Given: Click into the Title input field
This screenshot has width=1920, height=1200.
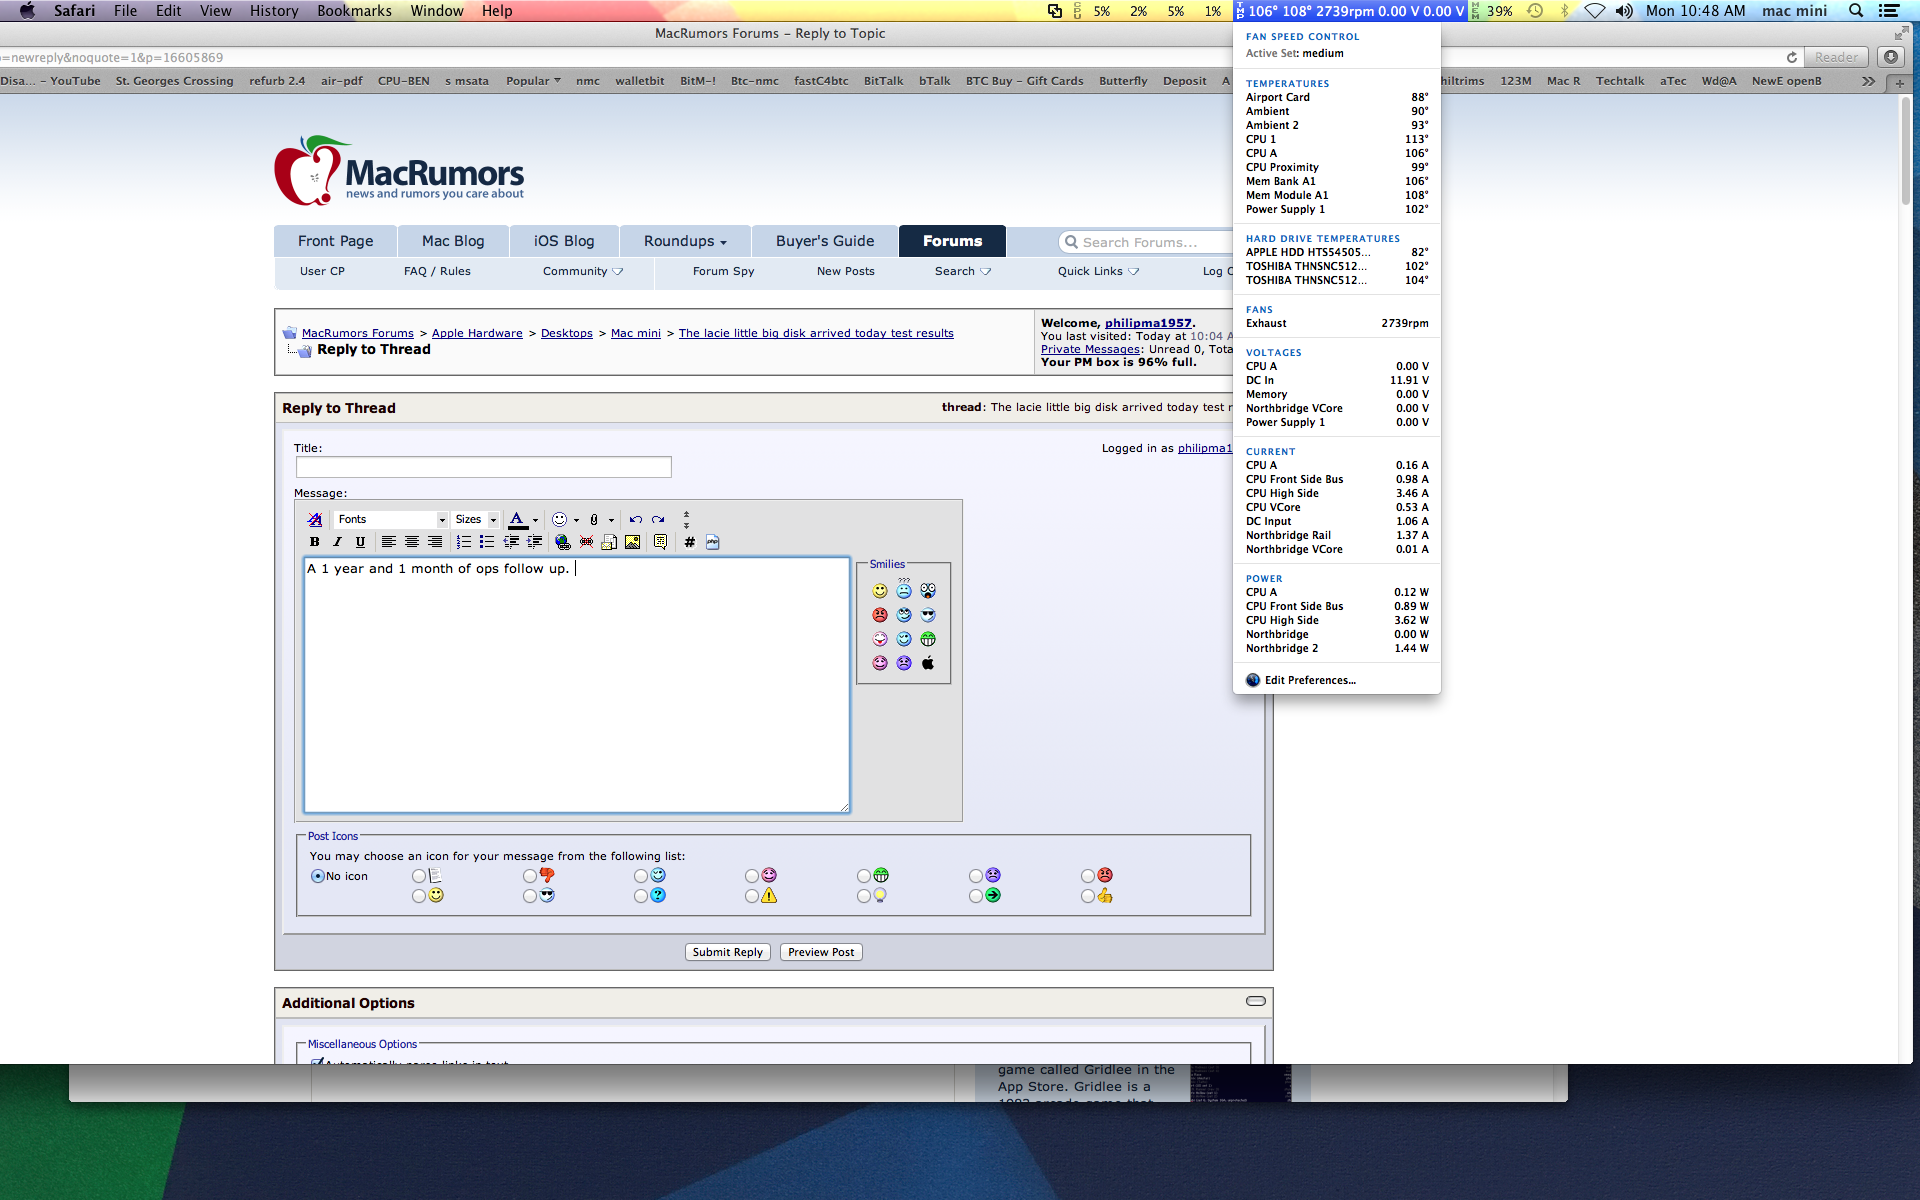Looking at the screenshot, I should coord(483,467).
